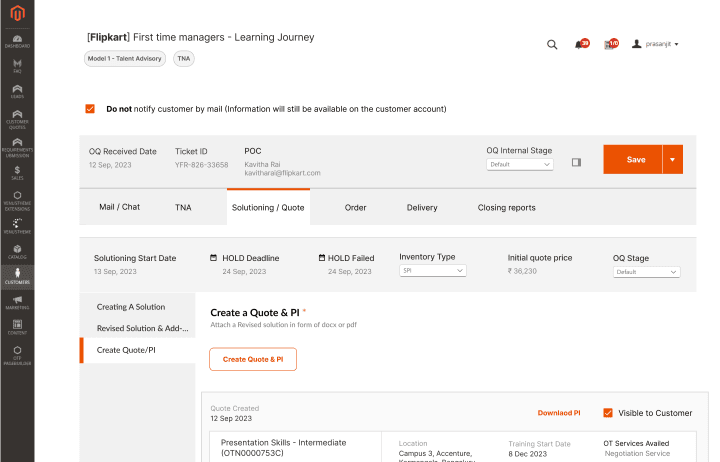720x462 pixels.
Task: Click the HOLD Failed calendar icon
Action: point(322,258)
